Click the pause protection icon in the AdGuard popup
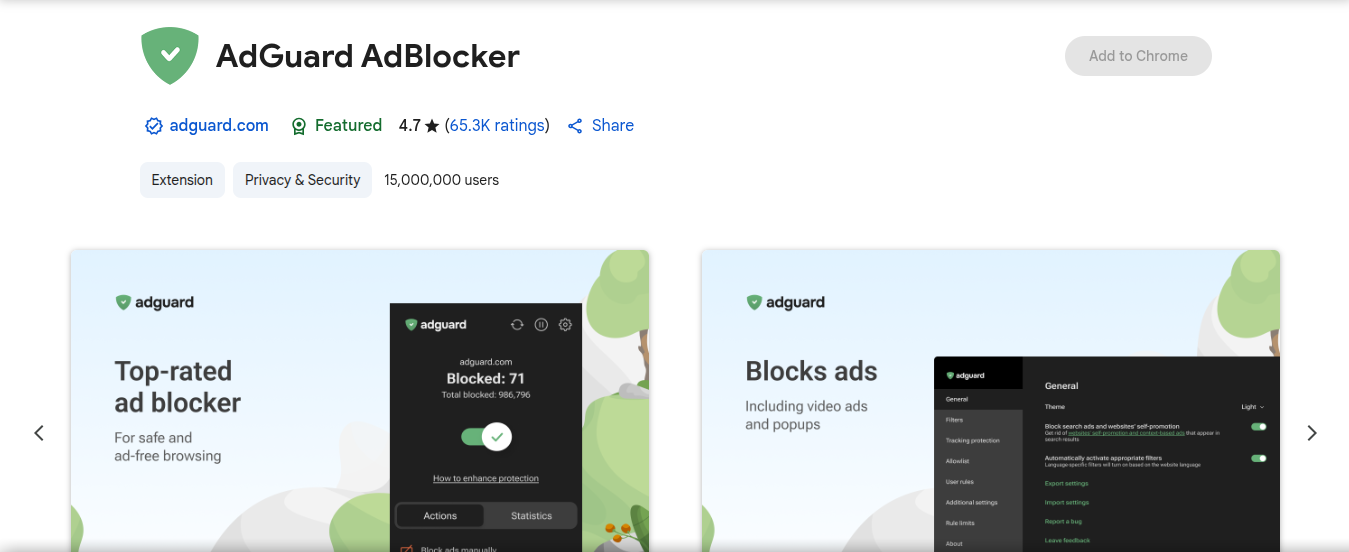 point(541,324)
